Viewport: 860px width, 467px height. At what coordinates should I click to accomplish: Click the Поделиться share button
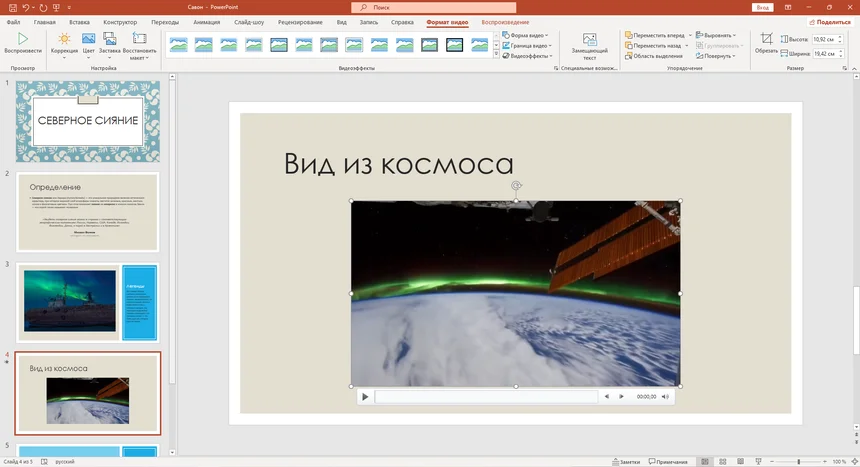click(829, 22)
